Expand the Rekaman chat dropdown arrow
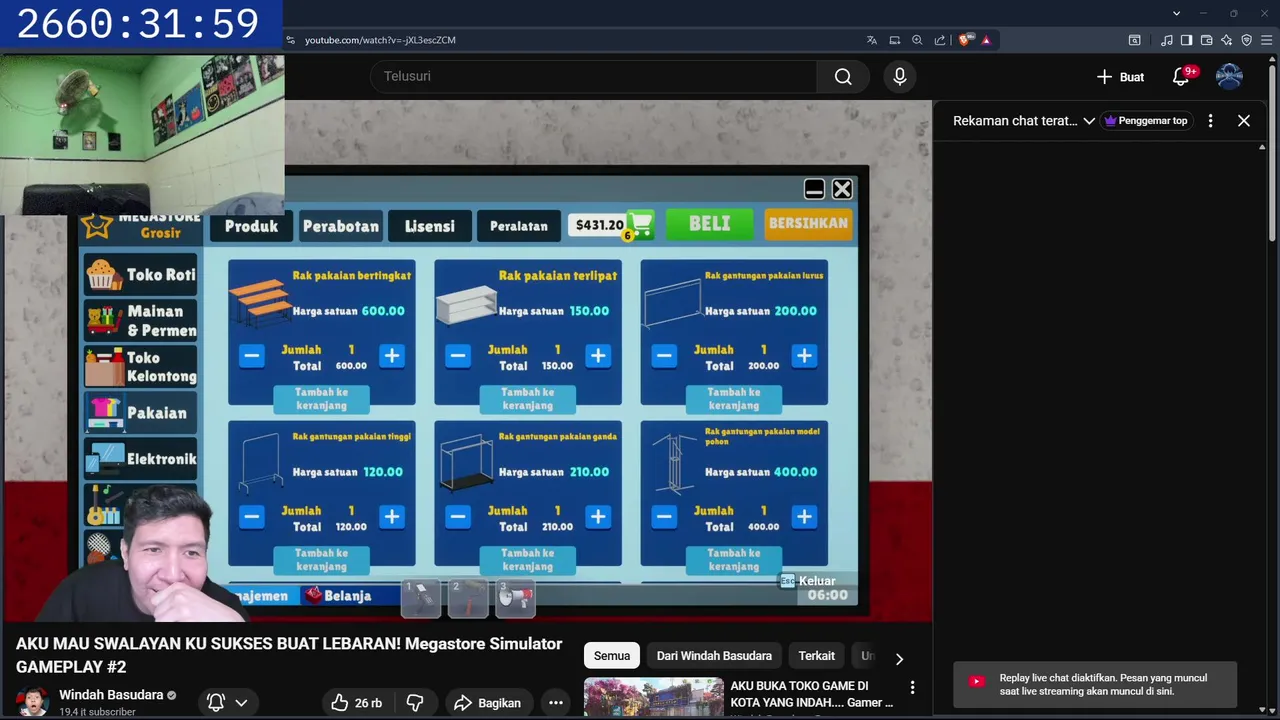The width and height of the screenshot is (1280, 720). pyautogui.click(x=1089, y=121)
